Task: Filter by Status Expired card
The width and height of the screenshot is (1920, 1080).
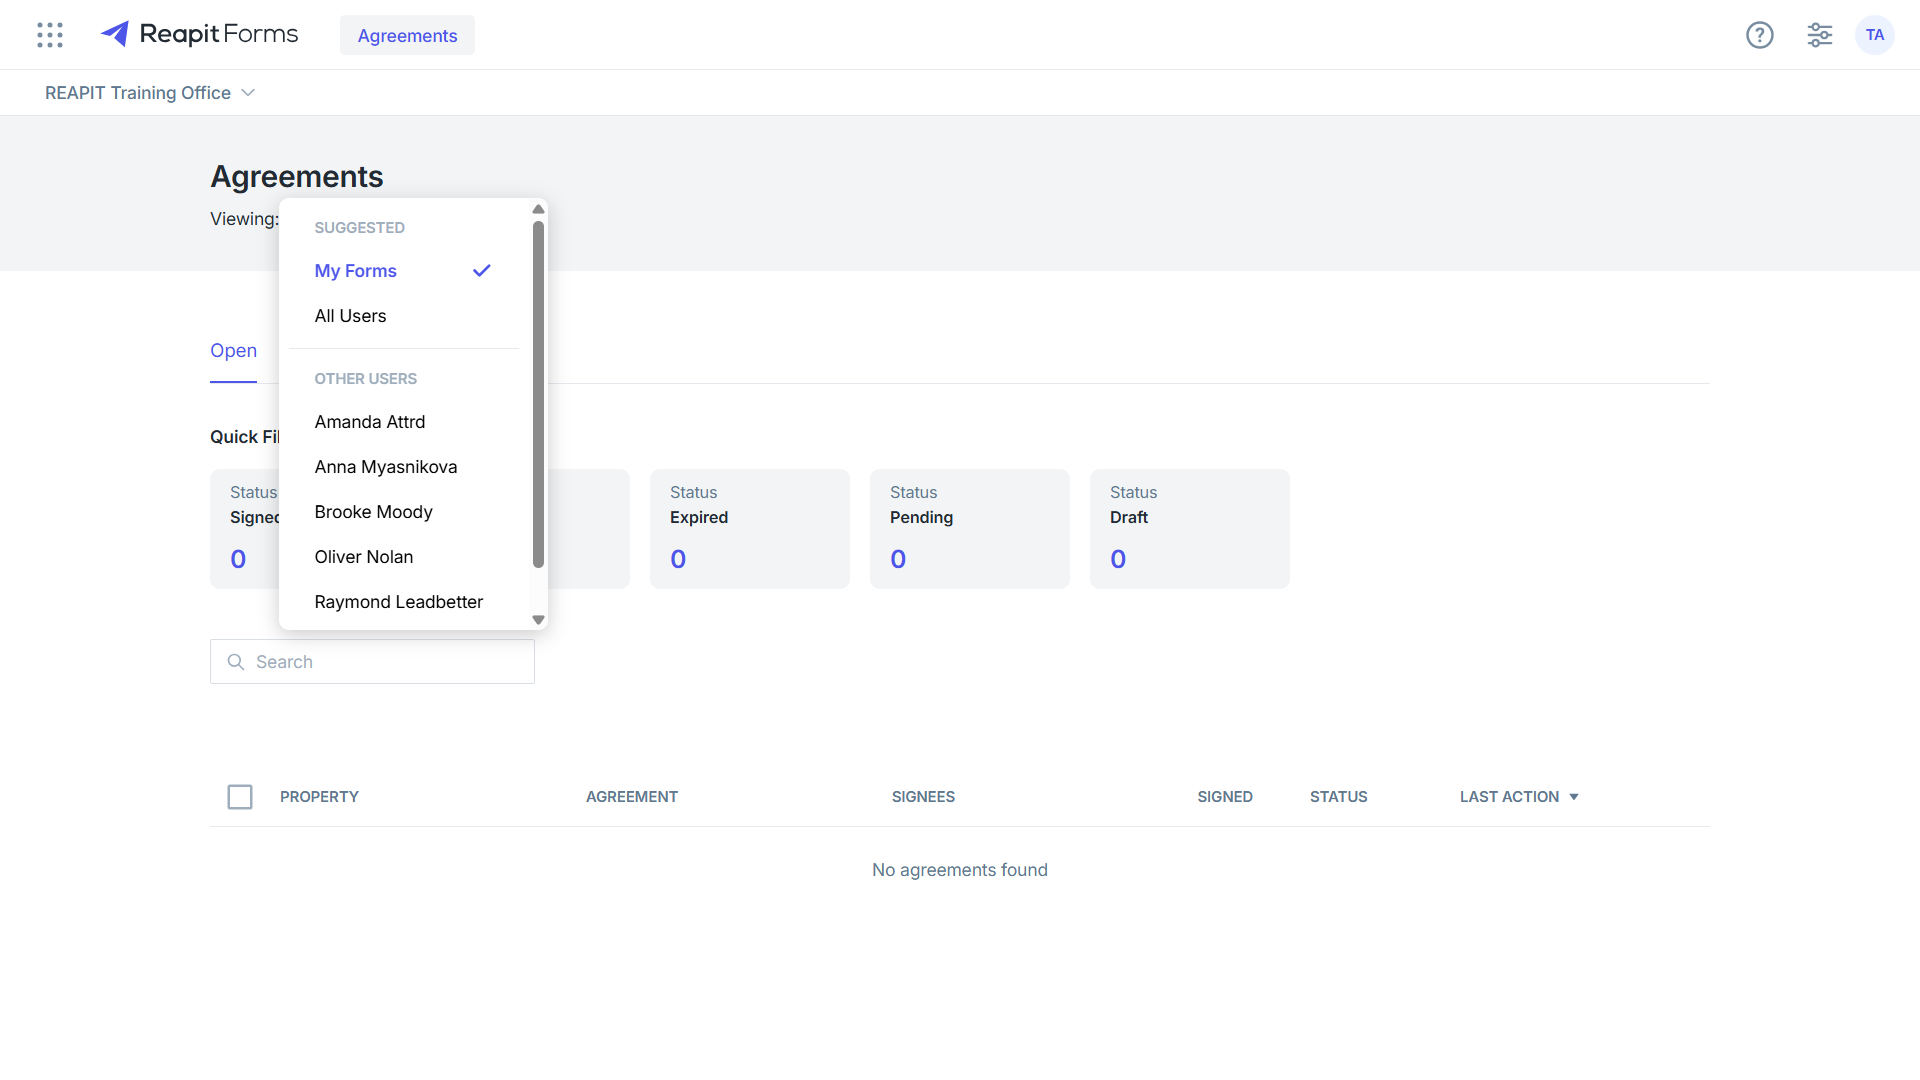Action: (750, 529)
